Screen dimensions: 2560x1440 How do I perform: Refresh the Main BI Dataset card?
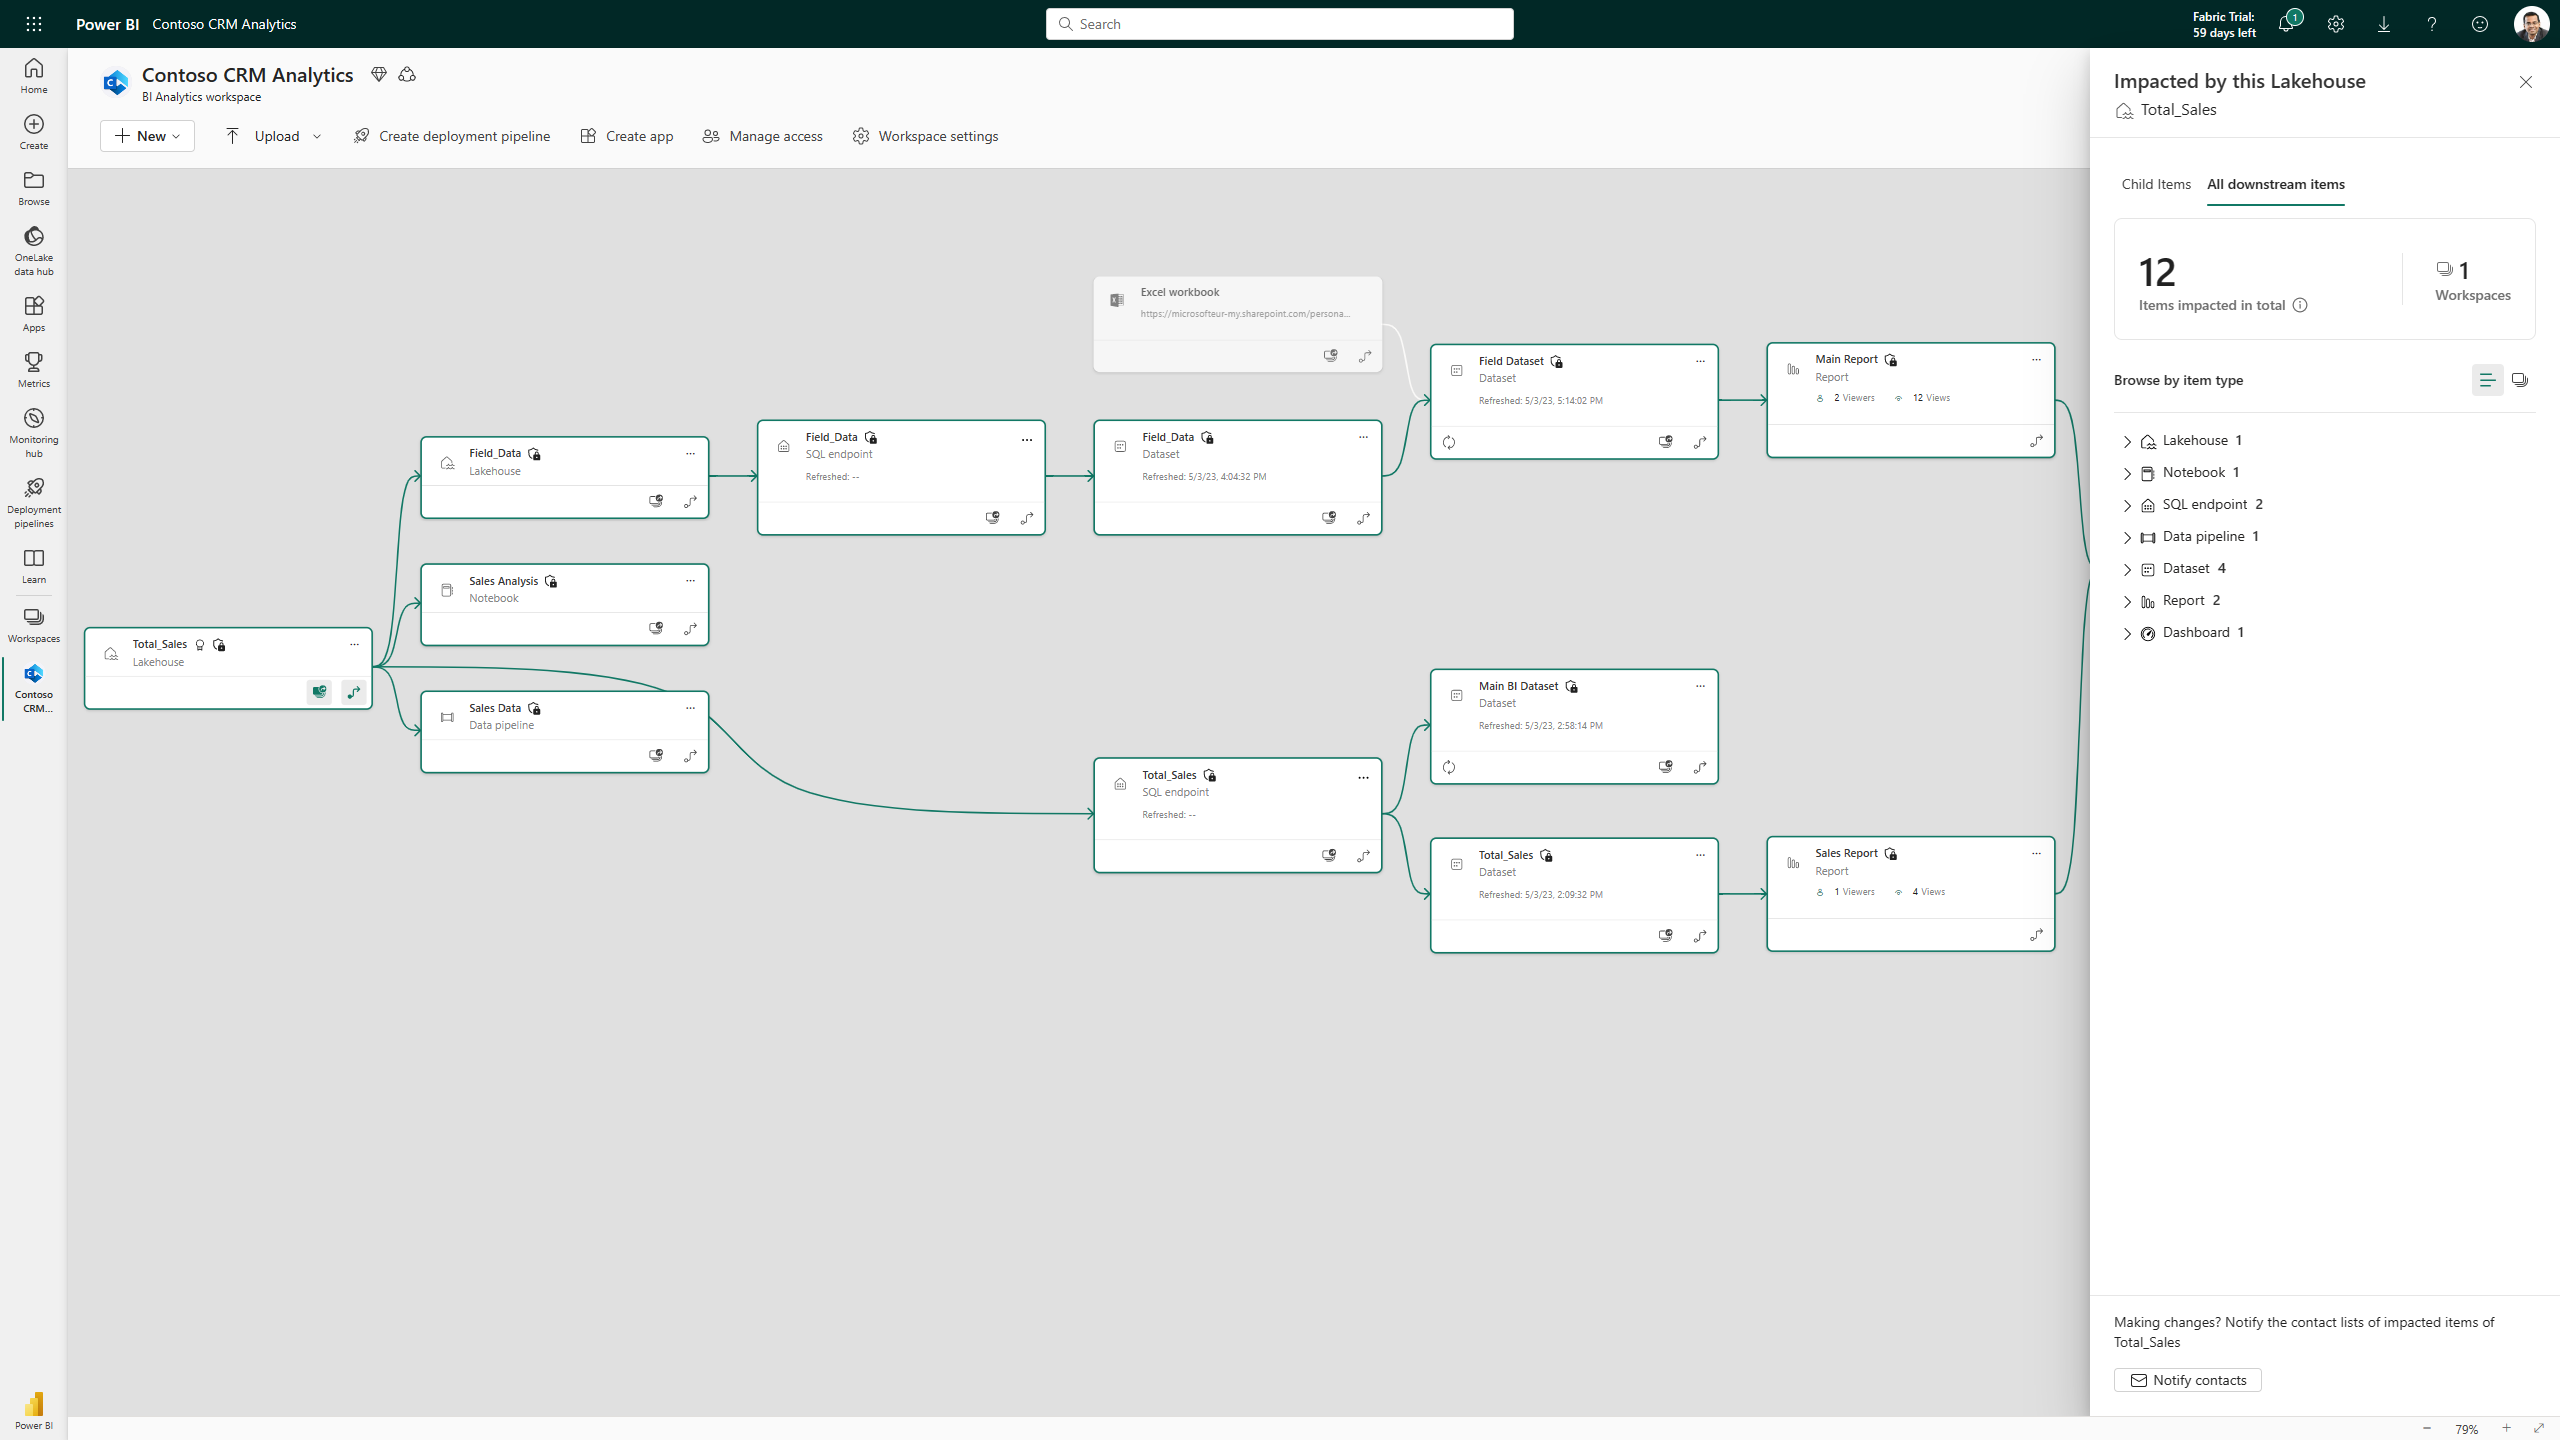(1449, 767)
